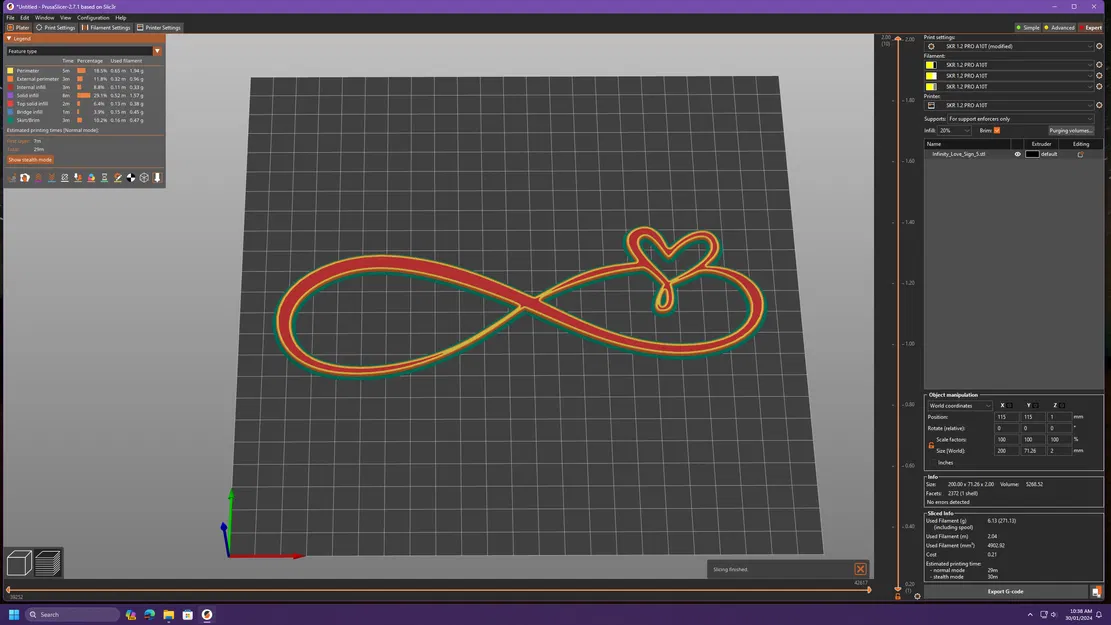Open print settings cog beside preset
The image size is (1111, 625).
[x=1099, y=46]
